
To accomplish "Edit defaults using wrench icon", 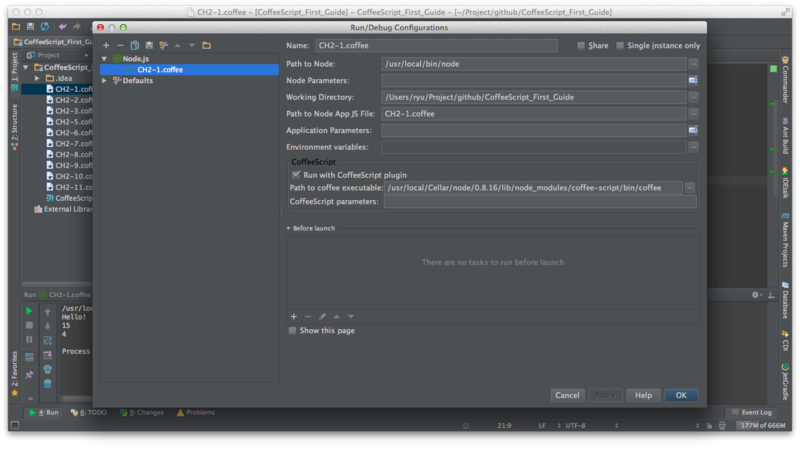I will [x=163, y=45].
